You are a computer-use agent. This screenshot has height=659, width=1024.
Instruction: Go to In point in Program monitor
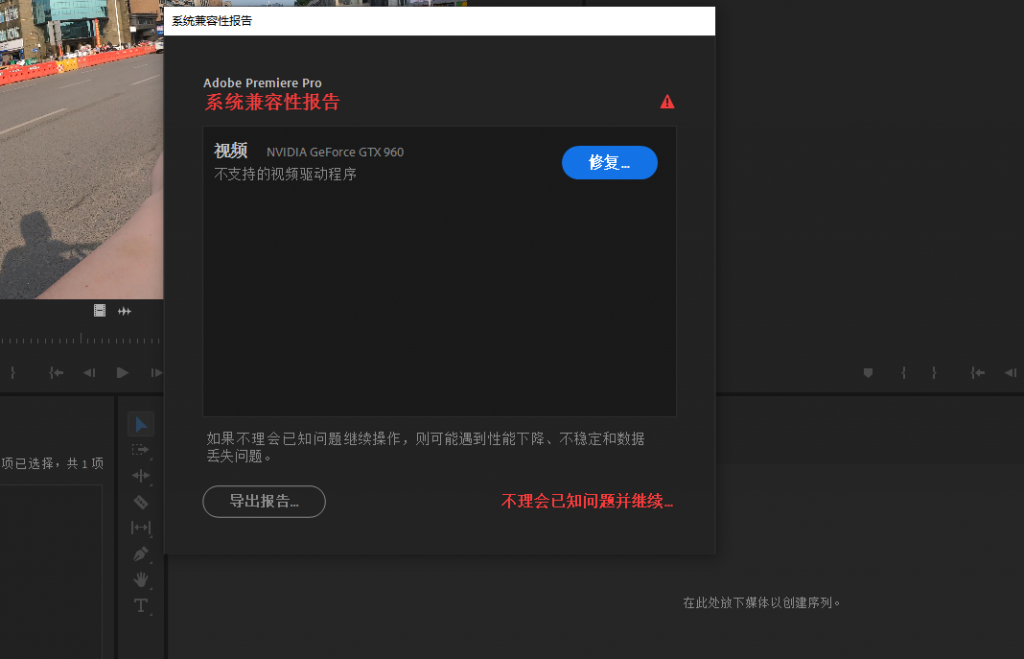(x=977, y=372)
